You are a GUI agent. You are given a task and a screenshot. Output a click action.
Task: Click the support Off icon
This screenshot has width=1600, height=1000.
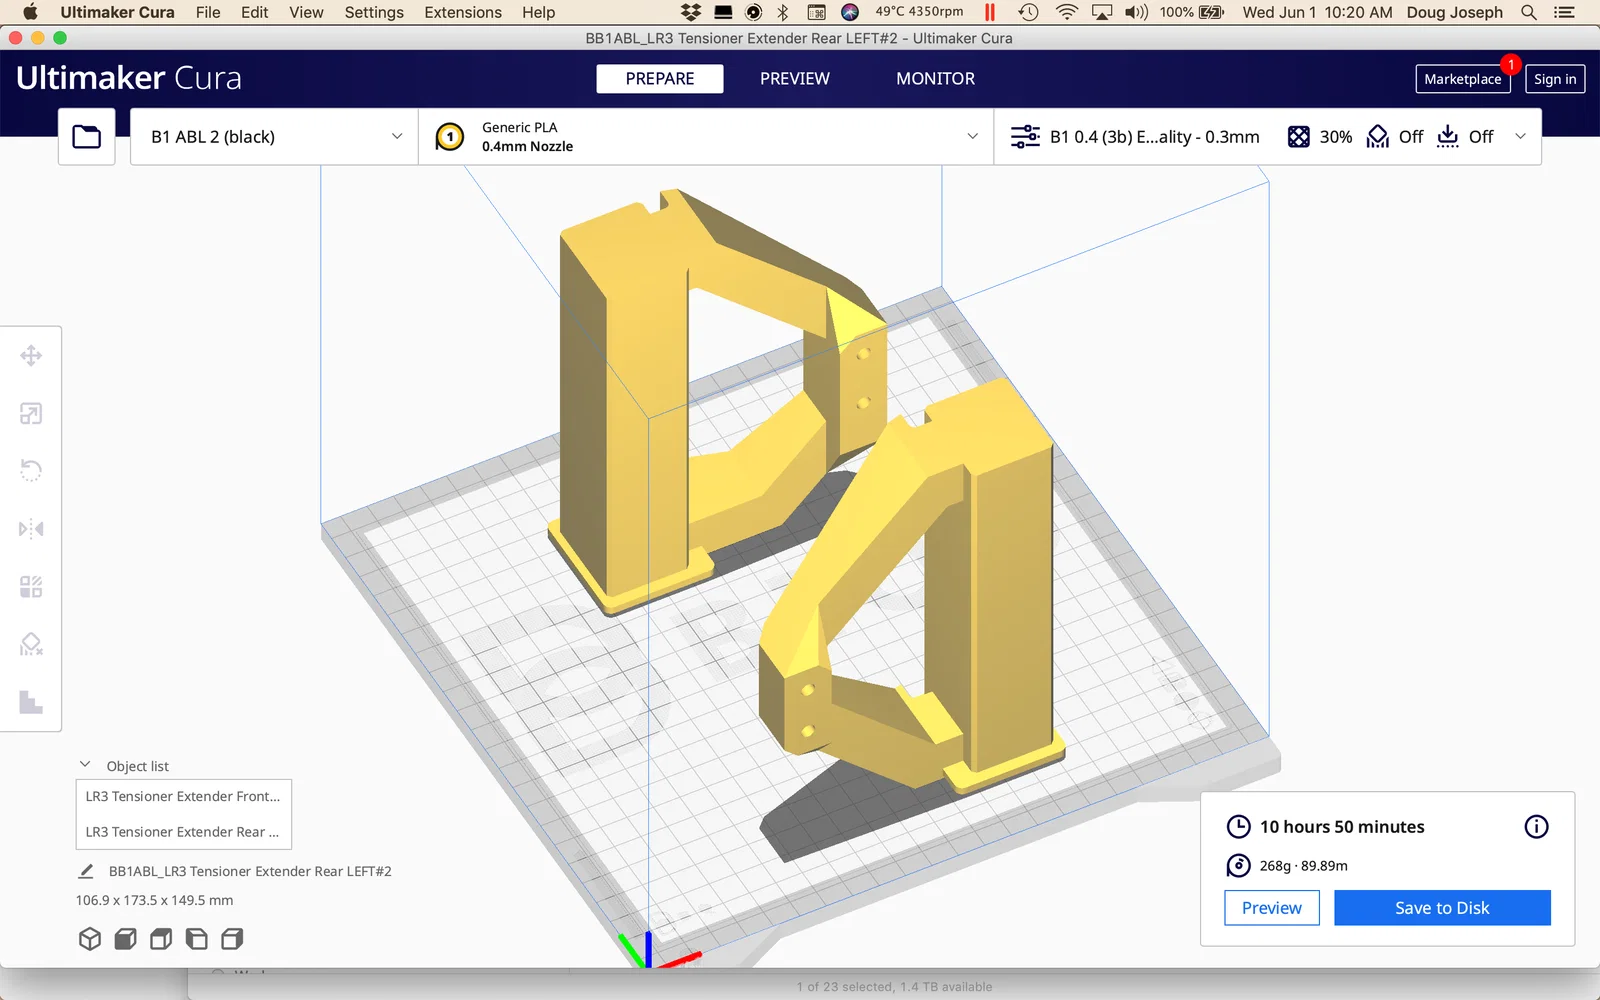pyautogui.click(x=1378, y=137)
